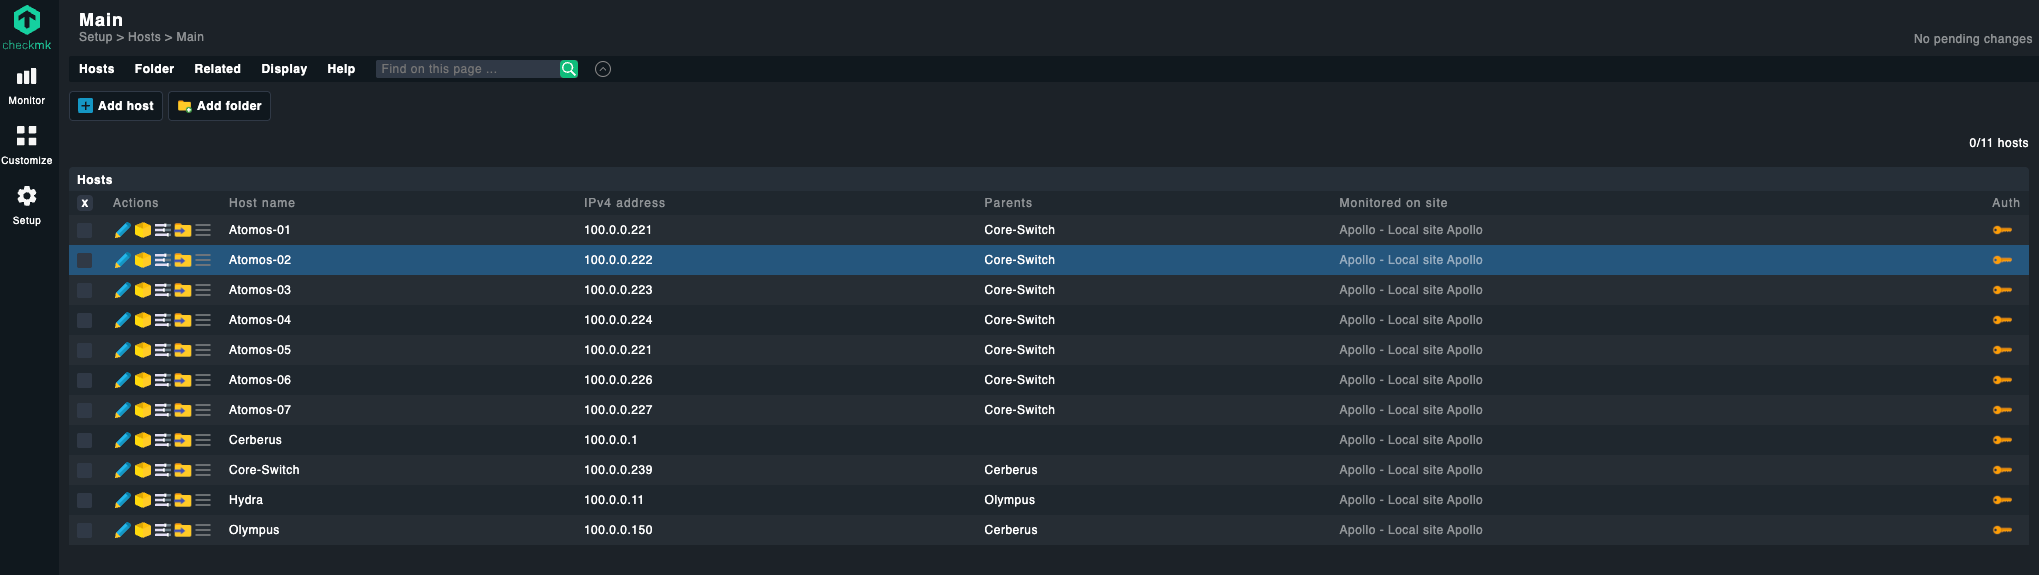Click the green search magnifier icon
2039x575 pixels.
569,69
